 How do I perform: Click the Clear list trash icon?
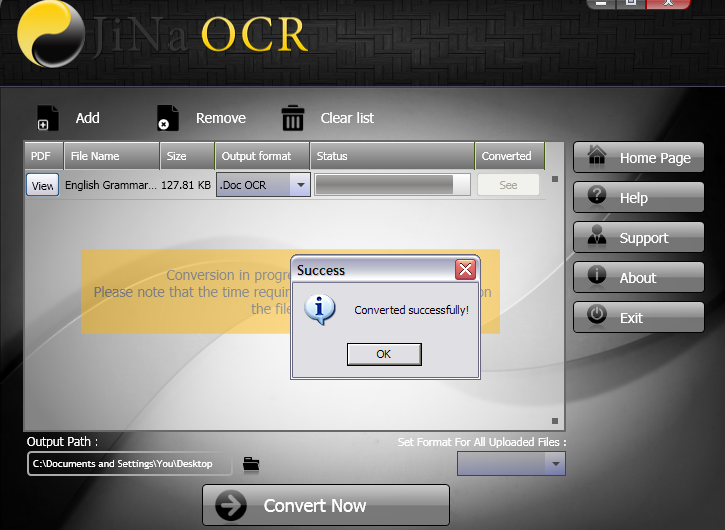293,118
